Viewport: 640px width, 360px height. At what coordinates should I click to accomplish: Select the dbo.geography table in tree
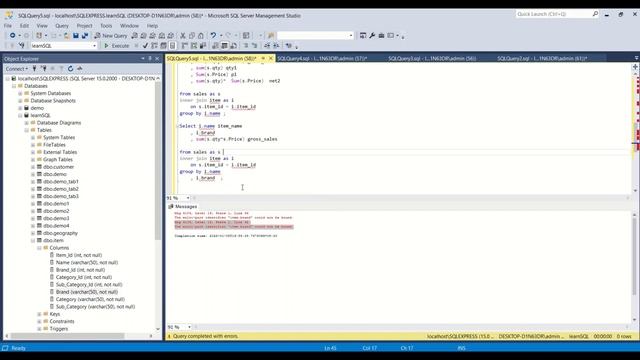point(60,233)
